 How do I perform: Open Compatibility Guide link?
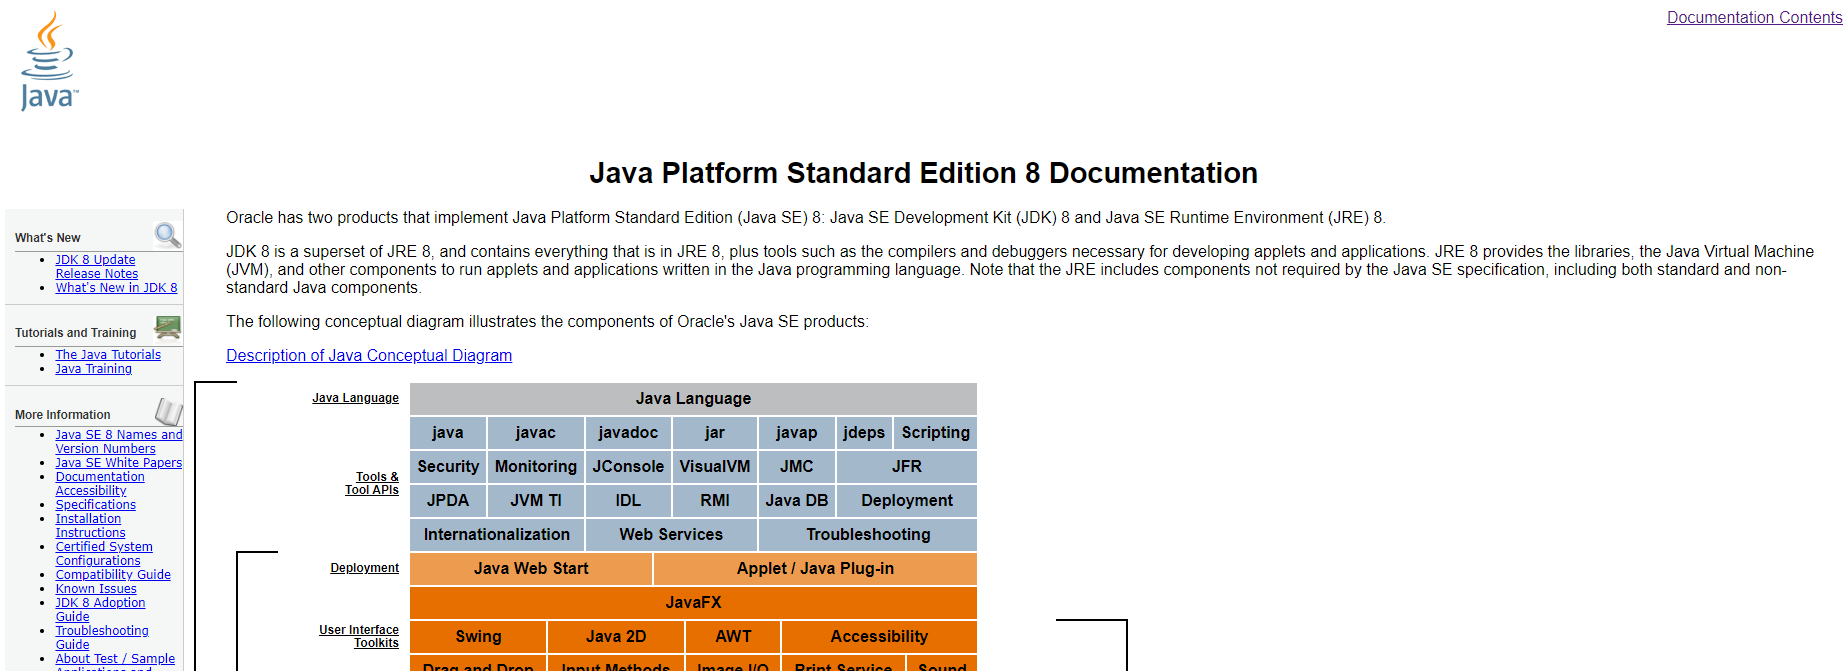(x=113, y=574)
